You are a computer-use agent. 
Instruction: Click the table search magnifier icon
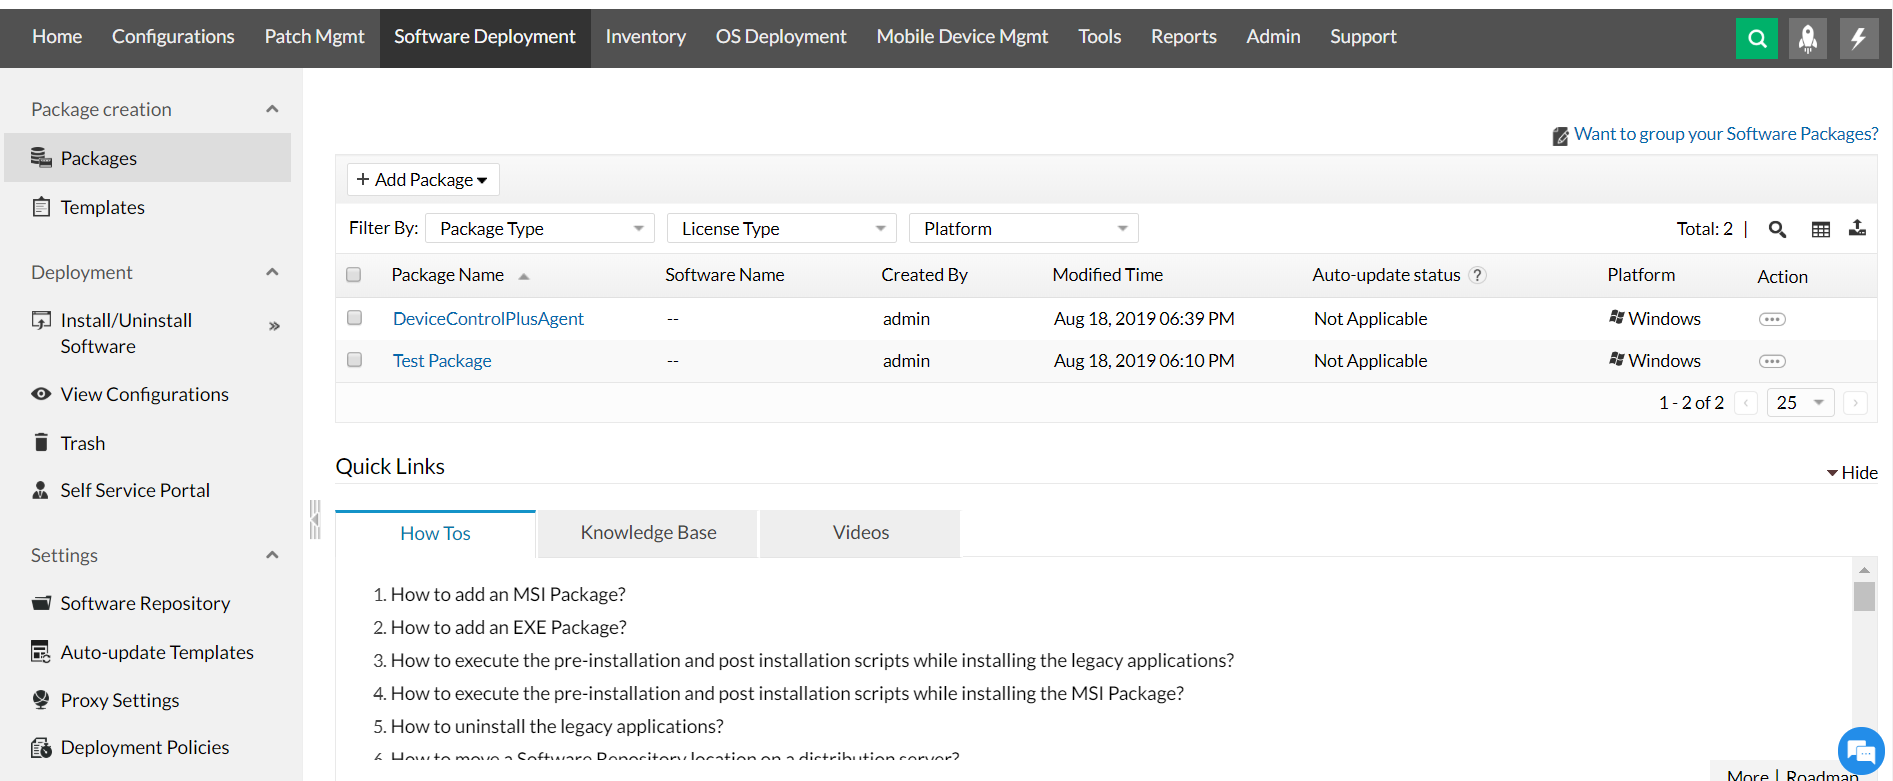(1777, 229)
